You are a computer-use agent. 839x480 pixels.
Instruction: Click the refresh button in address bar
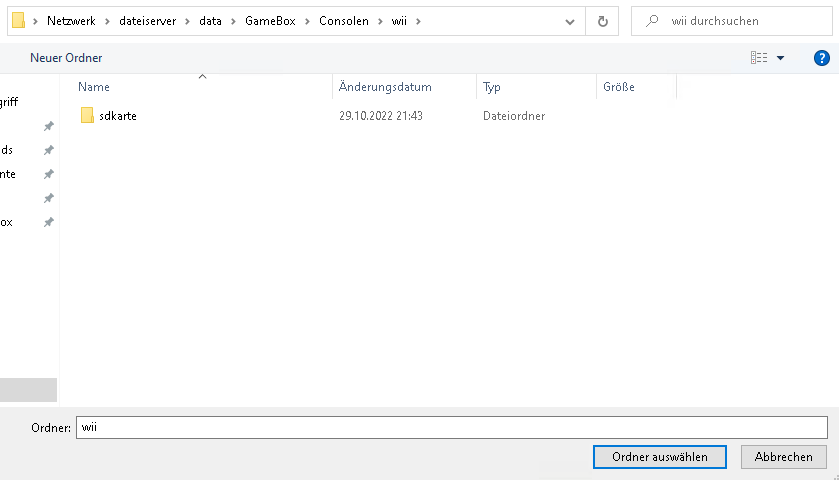(602, 21)
